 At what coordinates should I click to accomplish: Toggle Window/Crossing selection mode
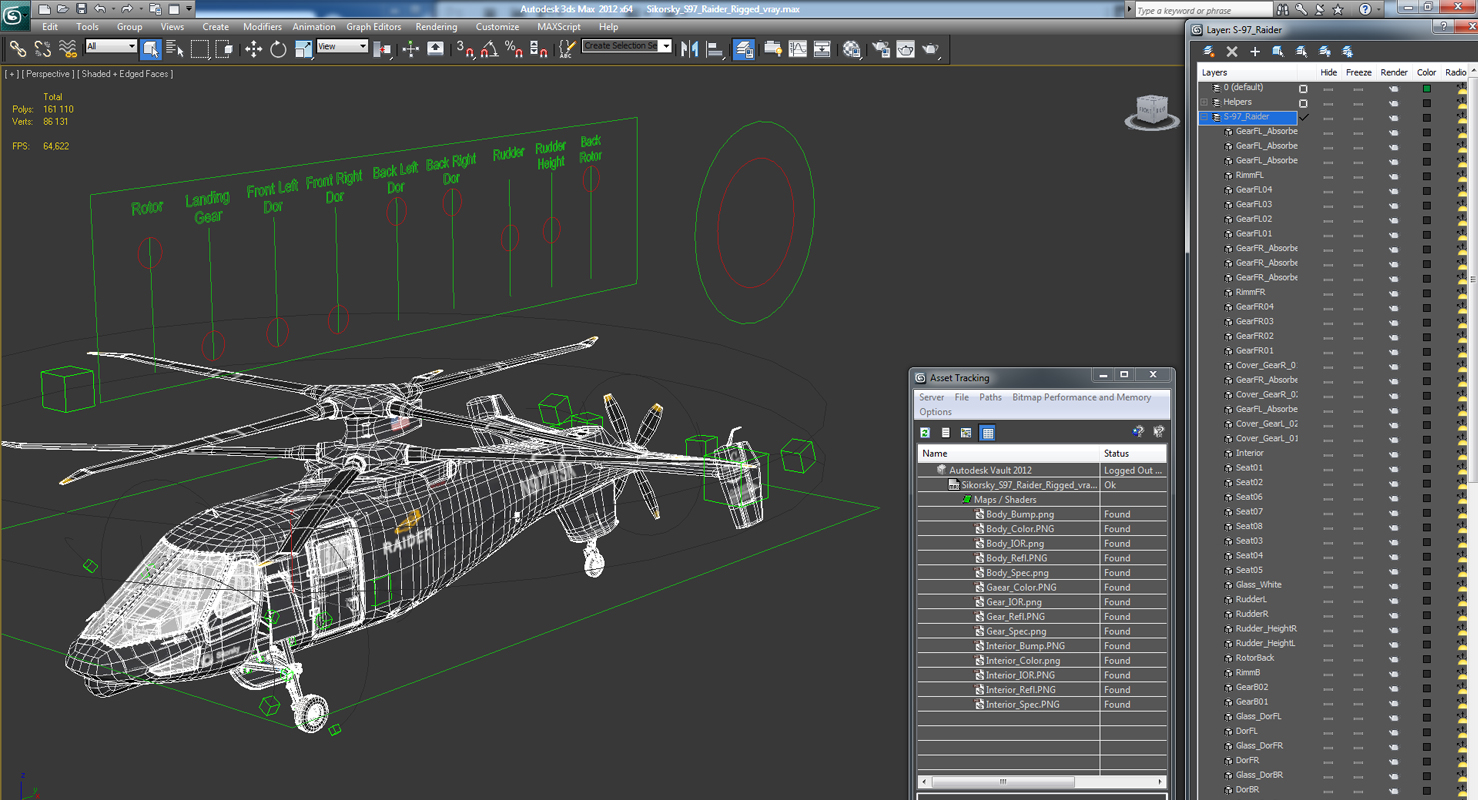click(x=225, y=48)
